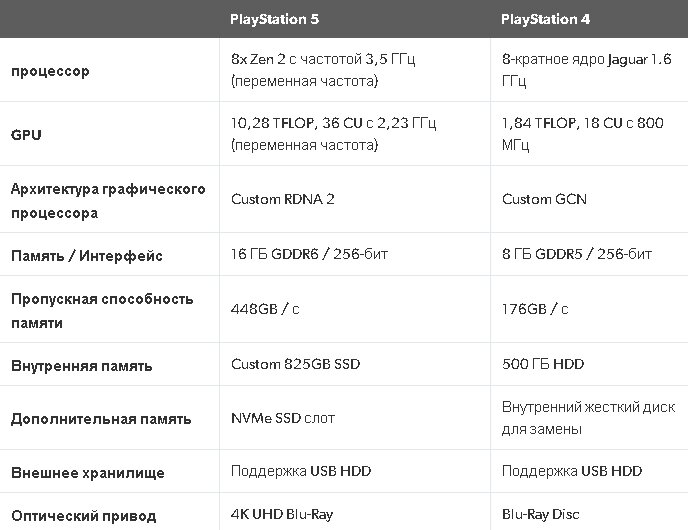Select the процессор row label
The image size is (688, 530).
[50, 71]
